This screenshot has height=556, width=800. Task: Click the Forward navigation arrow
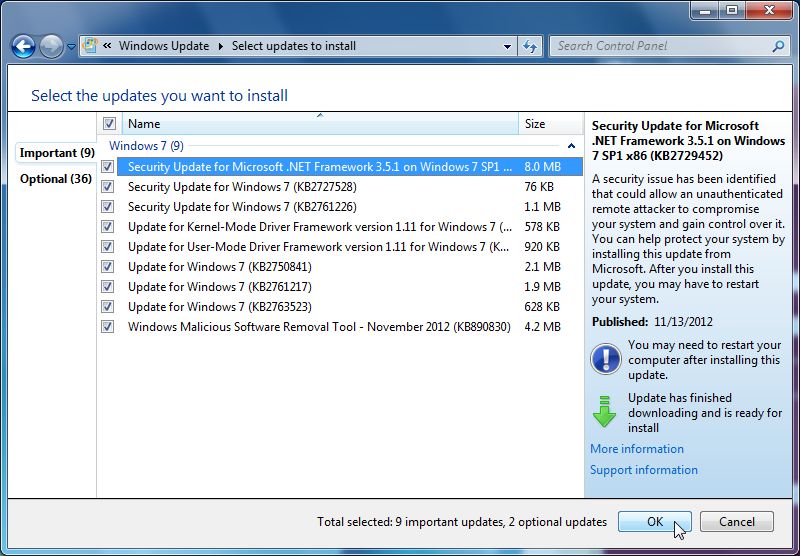(52, 46)
